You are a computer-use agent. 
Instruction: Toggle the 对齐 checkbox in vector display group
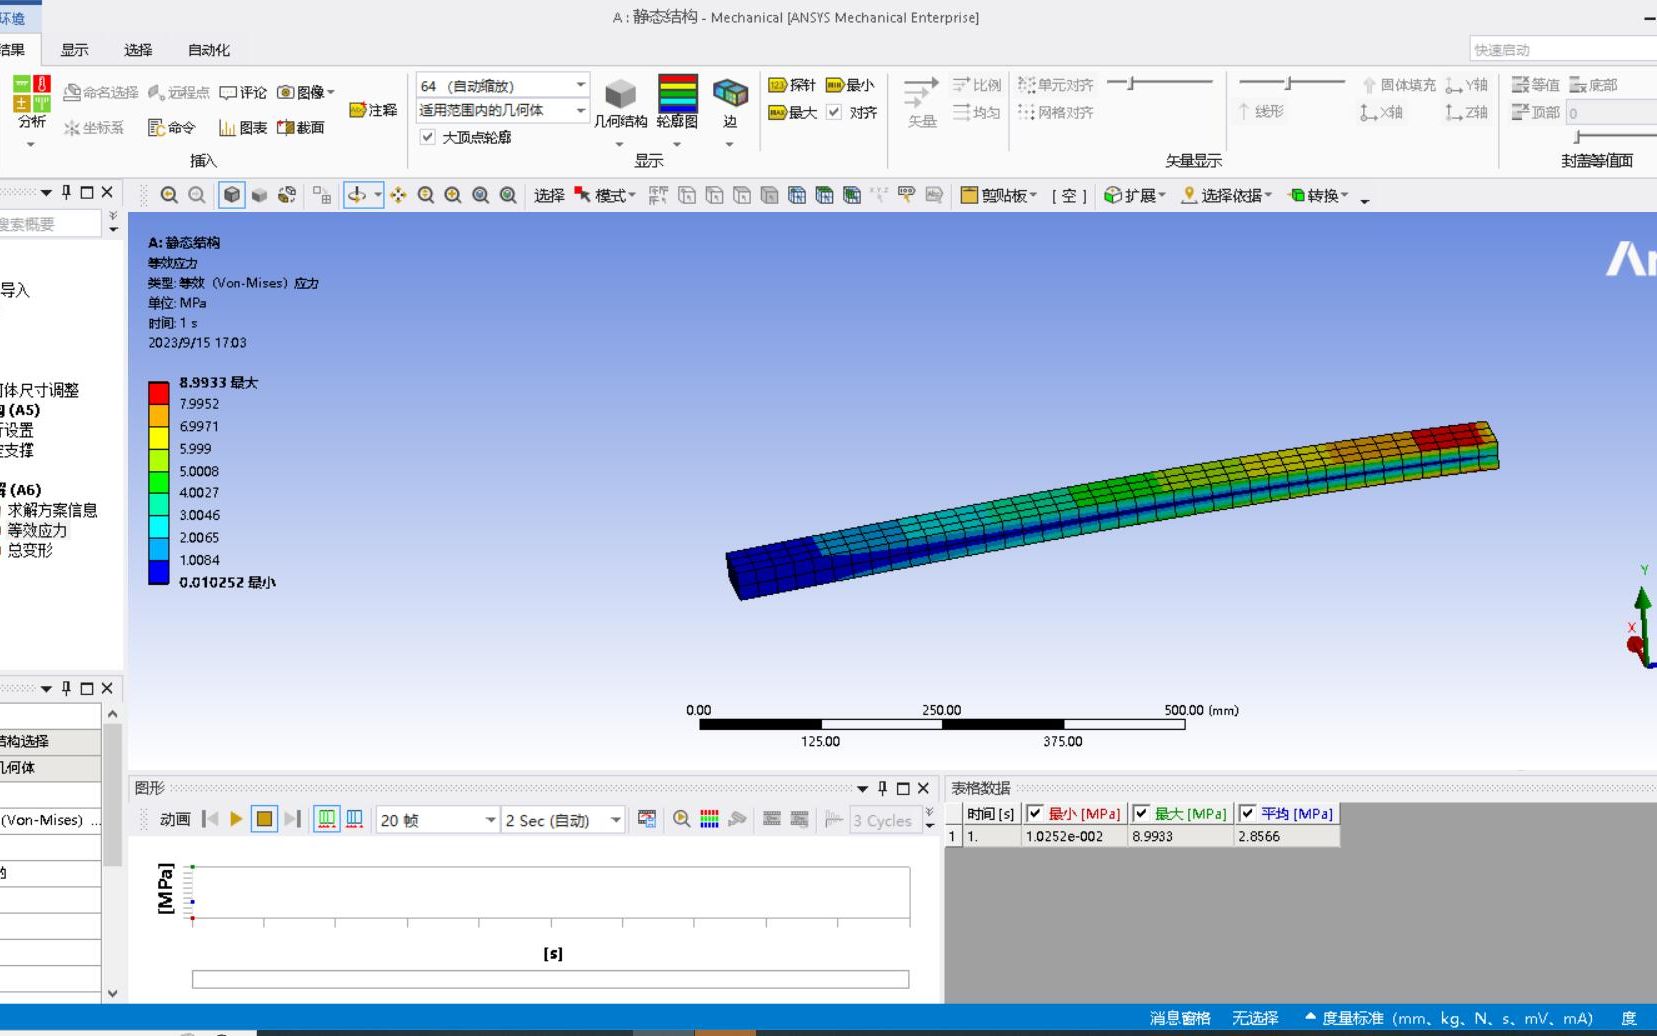[835, 112]
